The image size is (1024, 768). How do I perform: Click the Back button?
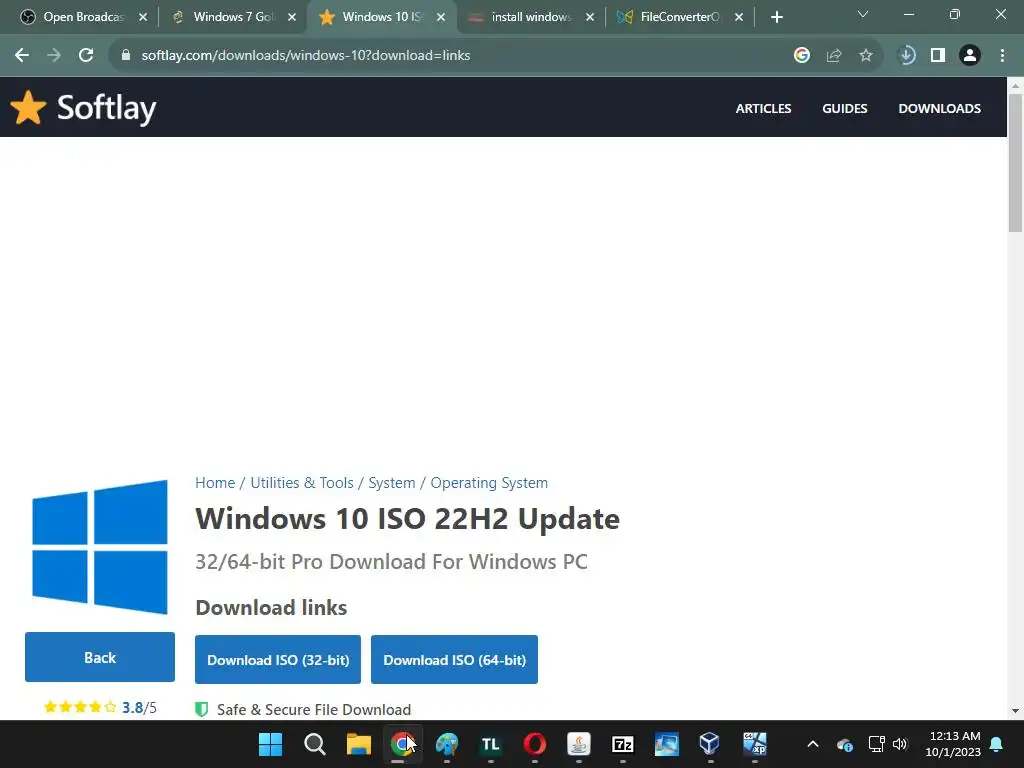point(100,657)
